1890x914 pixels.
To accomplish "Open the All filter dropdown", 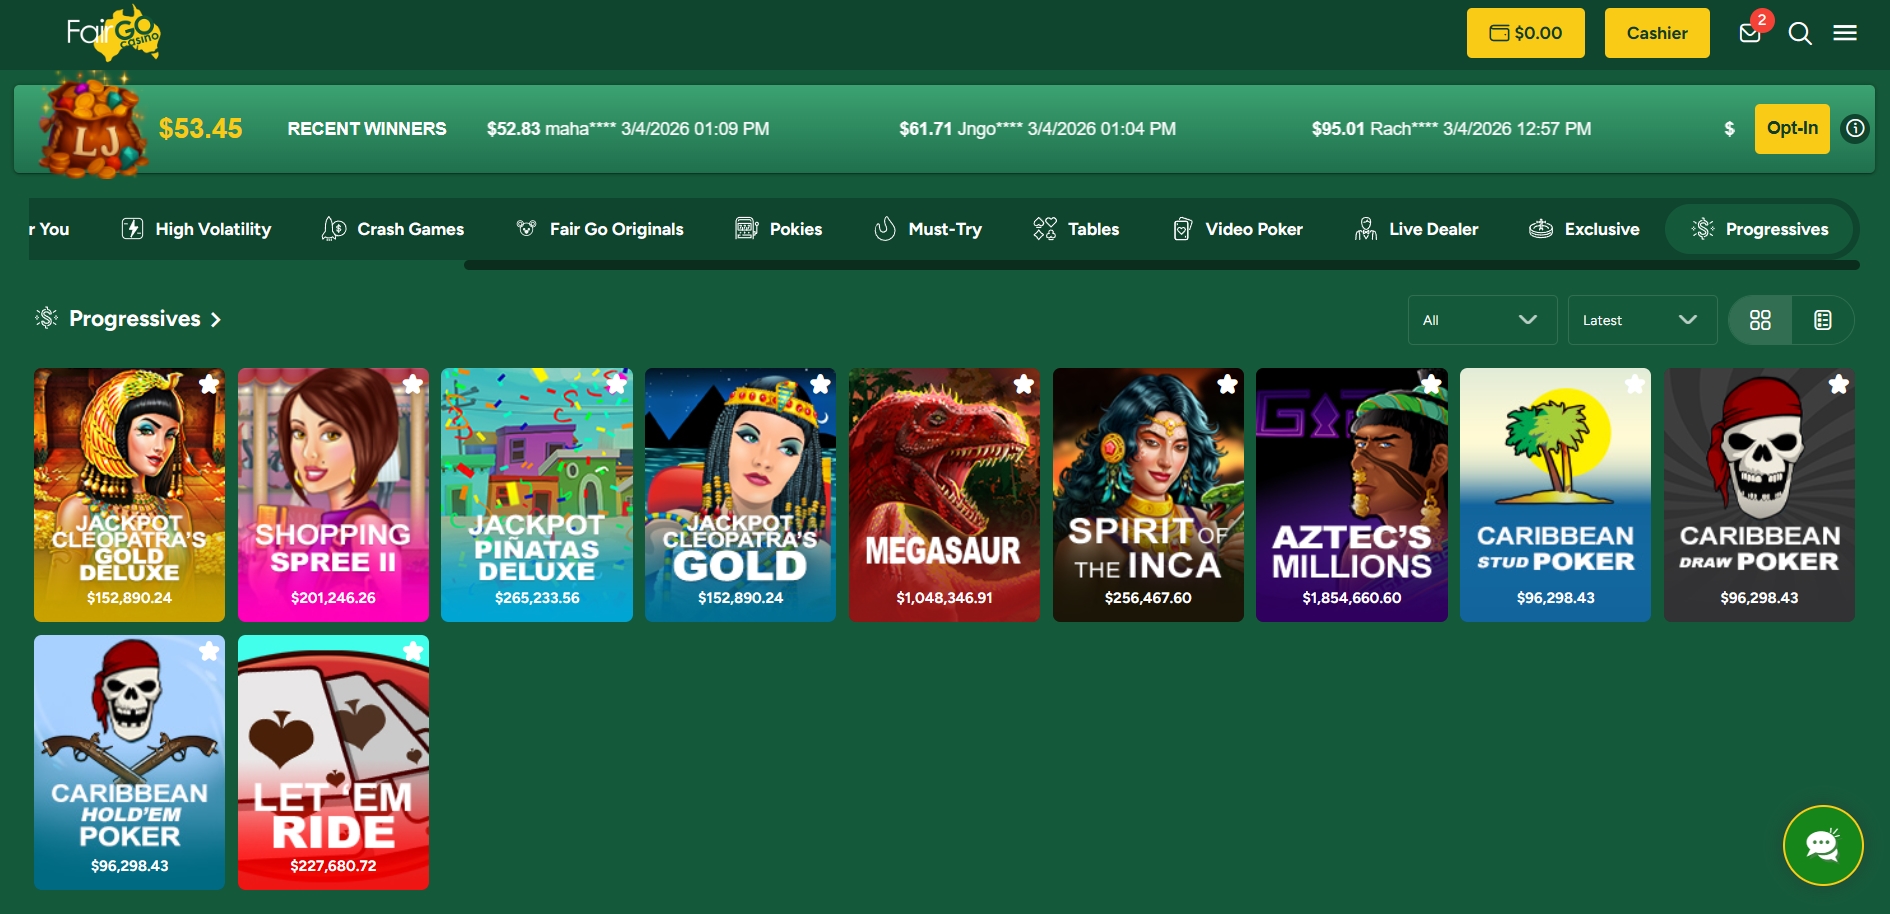I will [1482, 320].
